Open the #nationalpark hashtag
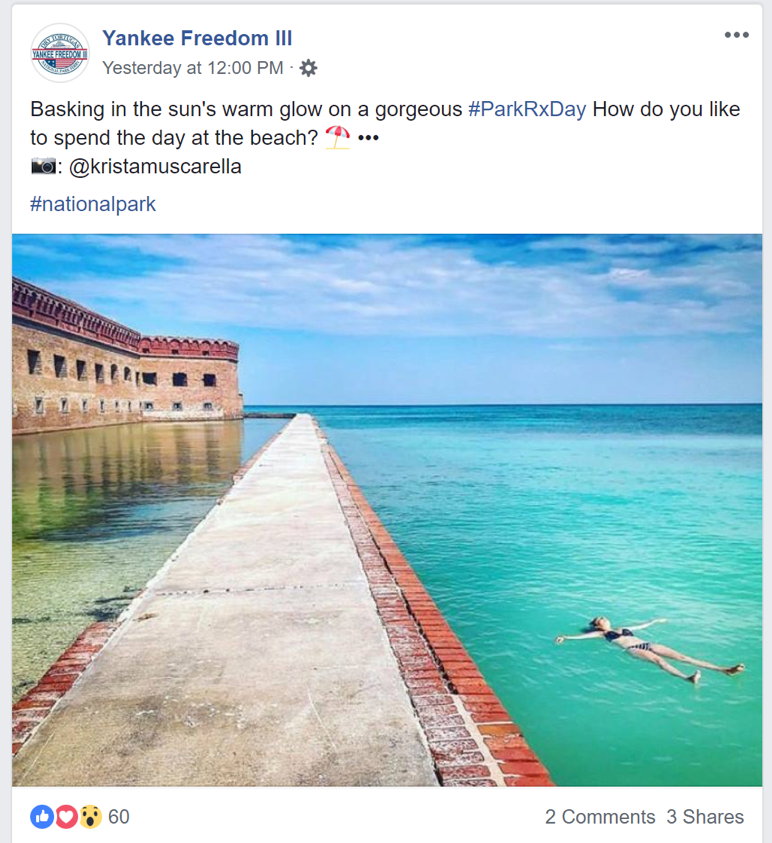Image resolution: width=772 pixels, height=843 pixels. pos(93,204)
